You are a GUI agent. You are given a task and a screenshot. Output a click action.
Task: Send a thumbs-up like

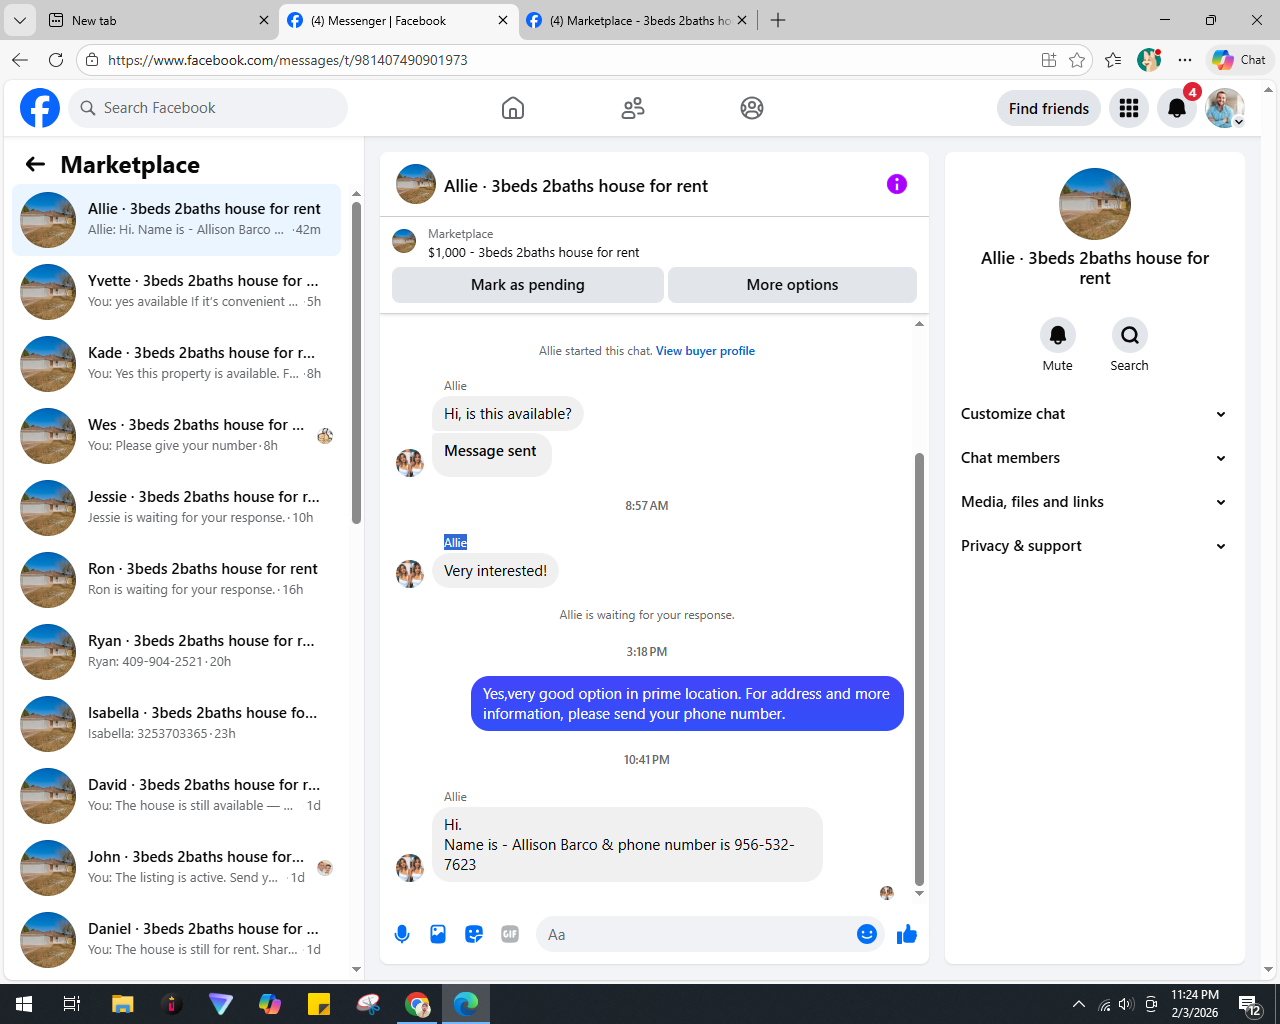click(907, 934)
